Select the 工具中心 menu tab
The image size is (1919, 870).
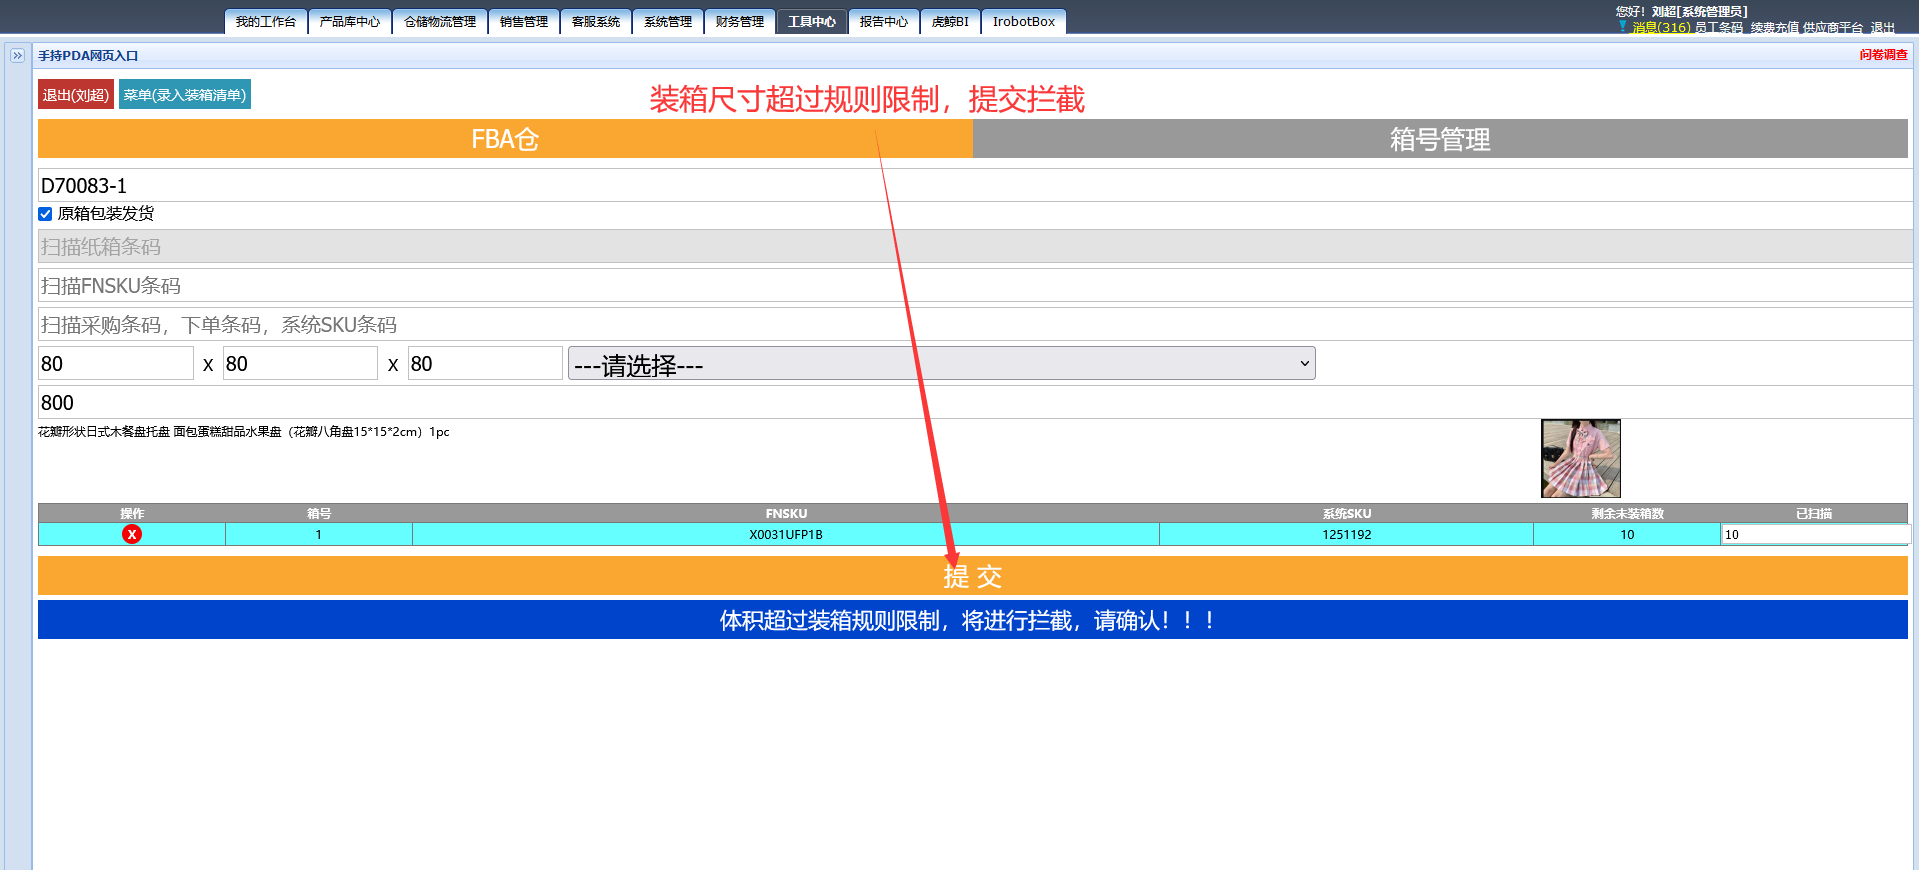[x=812, y=22]
